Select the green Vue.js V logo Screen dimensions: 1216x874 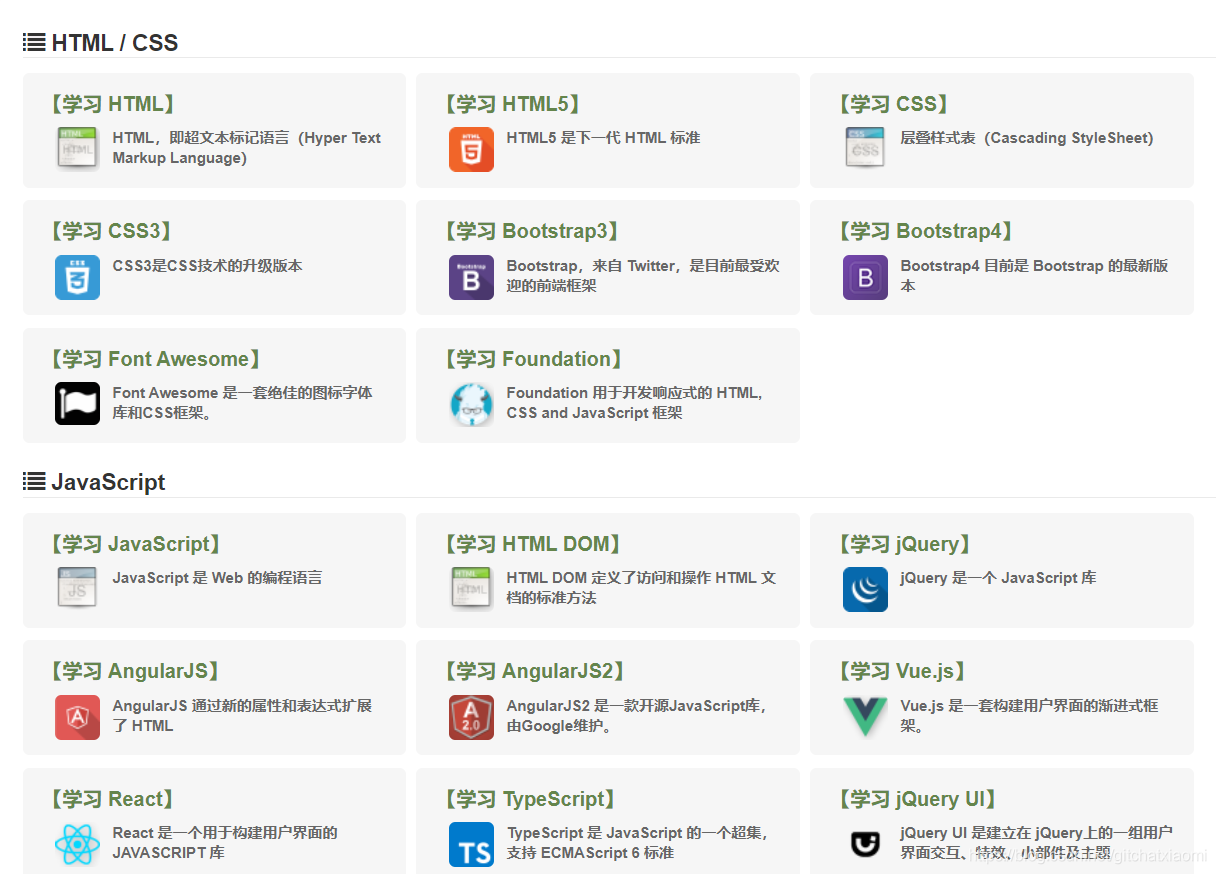pos(865,717)
